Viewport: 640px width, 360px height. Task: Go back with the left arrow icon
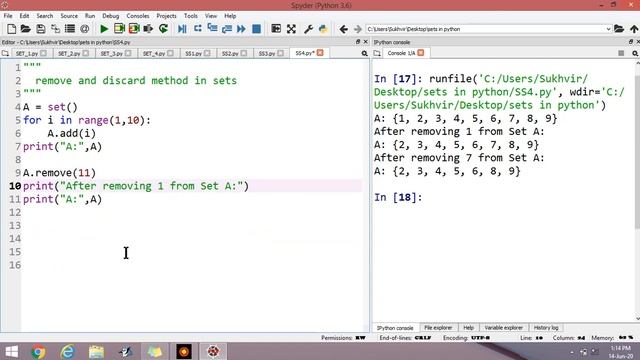pos(343,29)
